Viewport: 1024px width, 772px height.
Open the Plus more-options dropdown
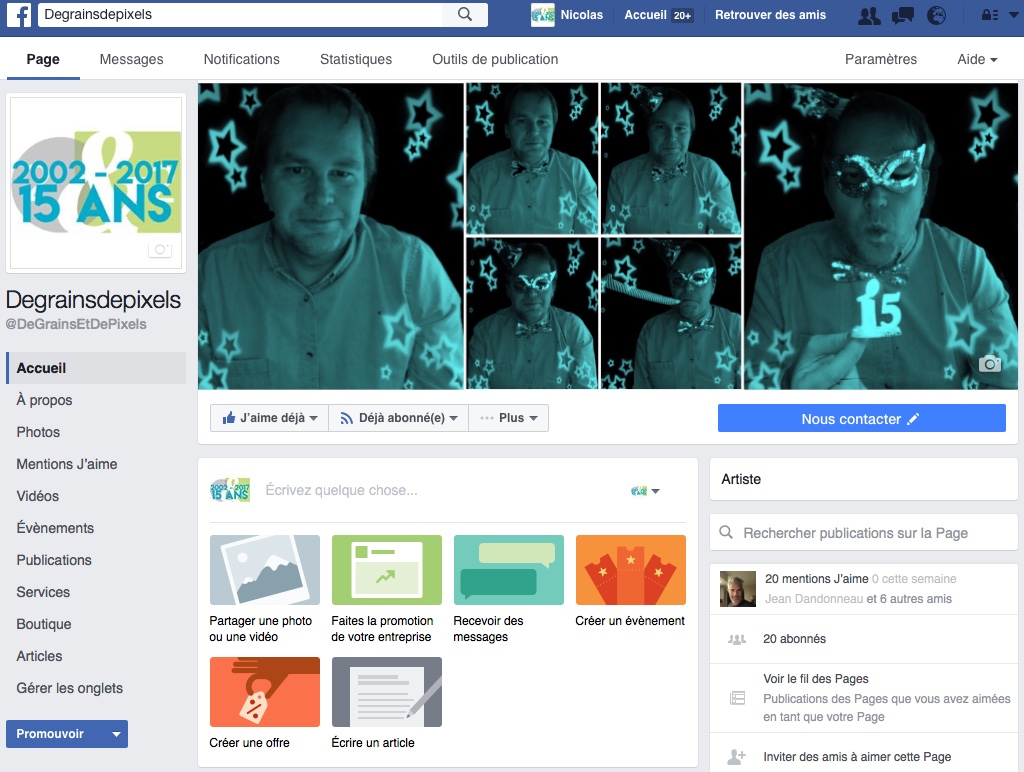click(509, 418)
